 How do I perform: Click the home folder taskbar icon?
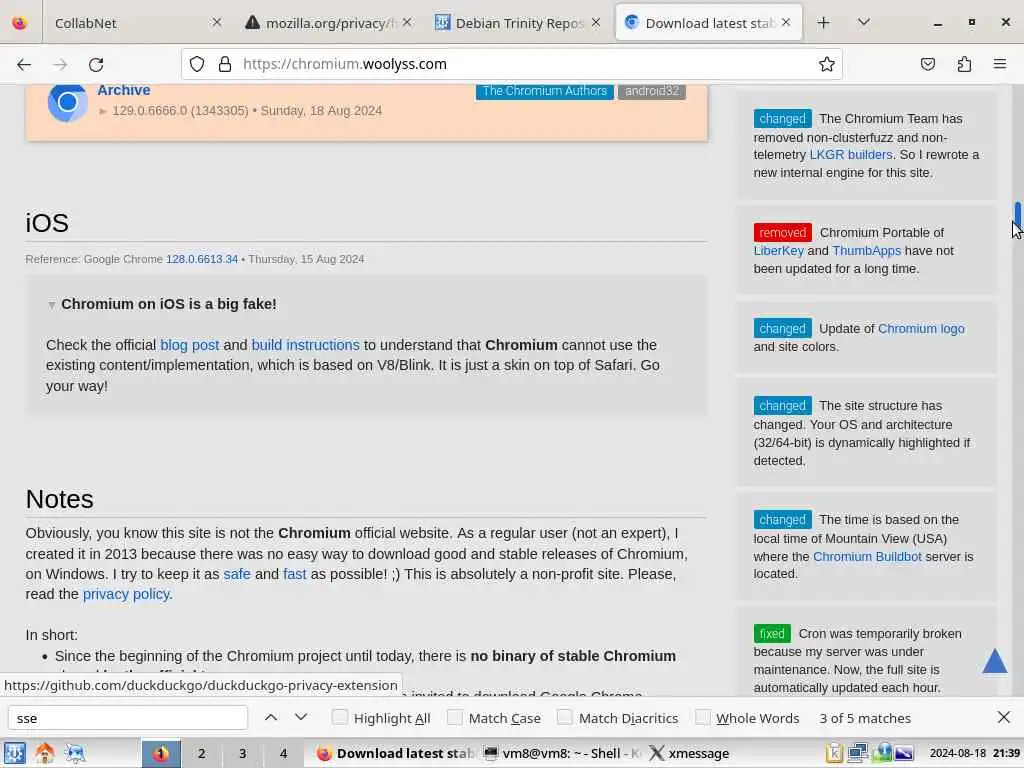coord(44,753)
